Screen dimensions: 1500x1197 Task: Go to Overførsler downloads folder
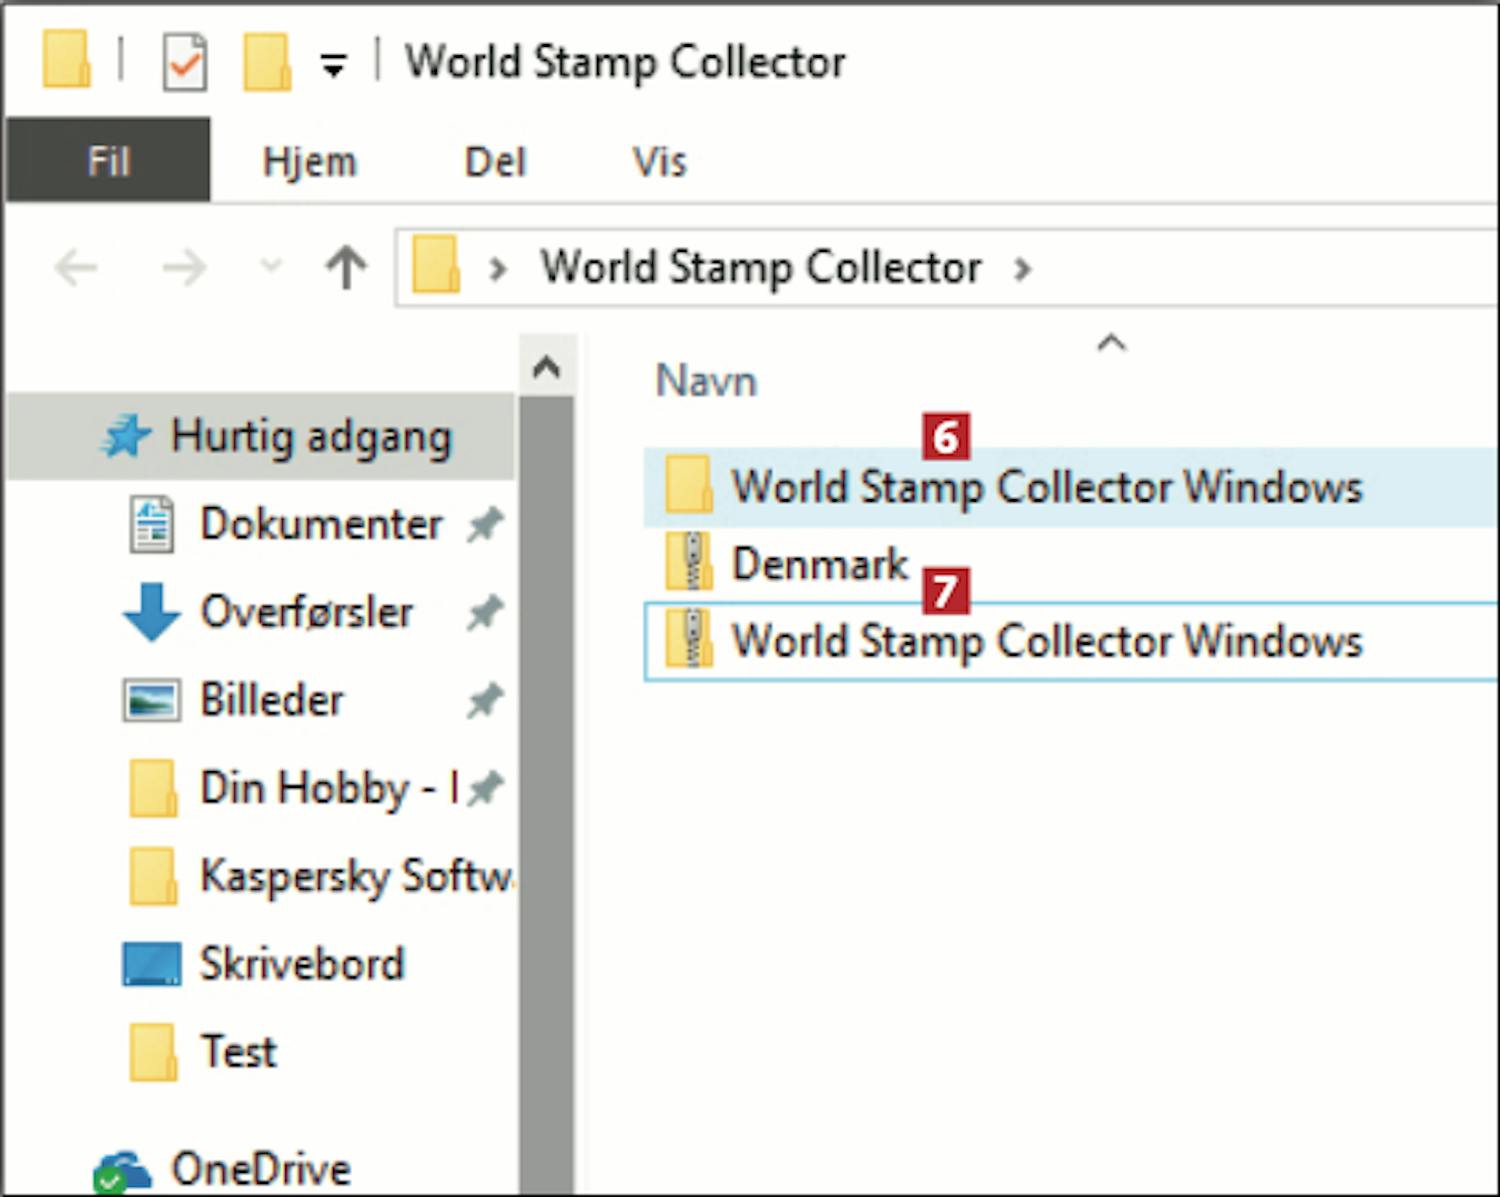306,612
